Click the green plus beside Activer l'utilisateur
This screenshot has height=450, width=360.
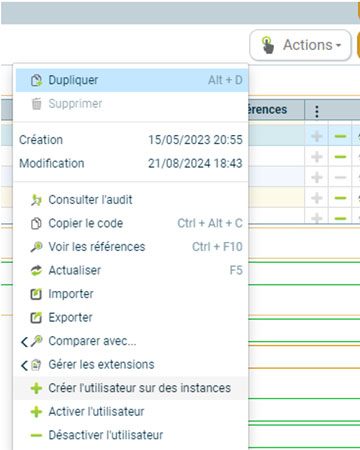pyautogui.click(x=36, y=412)
